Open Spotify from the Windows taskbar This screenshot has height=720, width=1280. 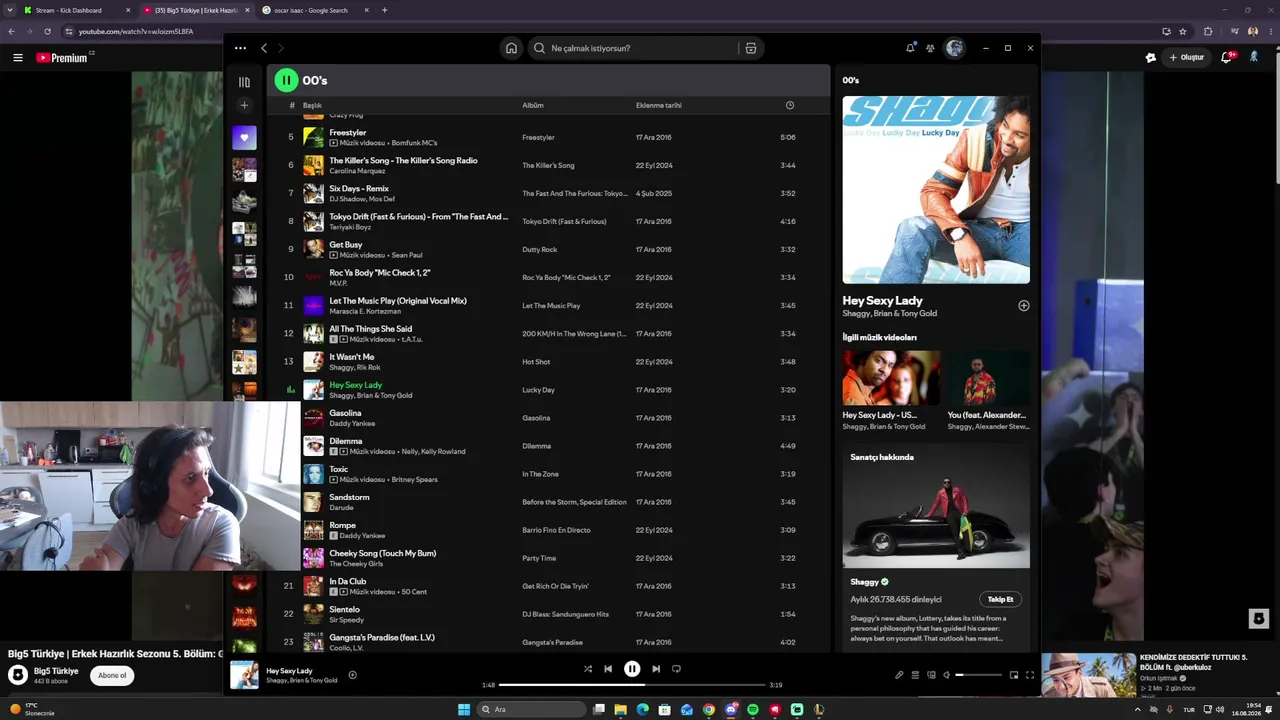point(753,709)
